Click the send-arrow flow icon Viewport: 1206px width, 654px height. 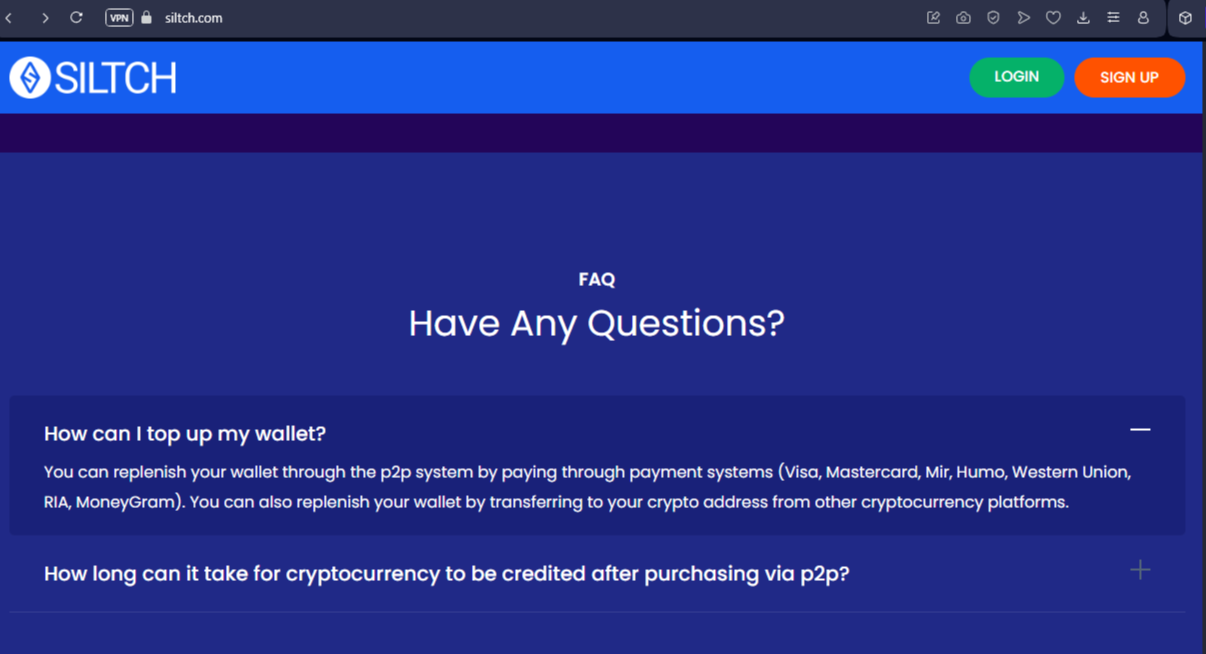coord(1023,18)
